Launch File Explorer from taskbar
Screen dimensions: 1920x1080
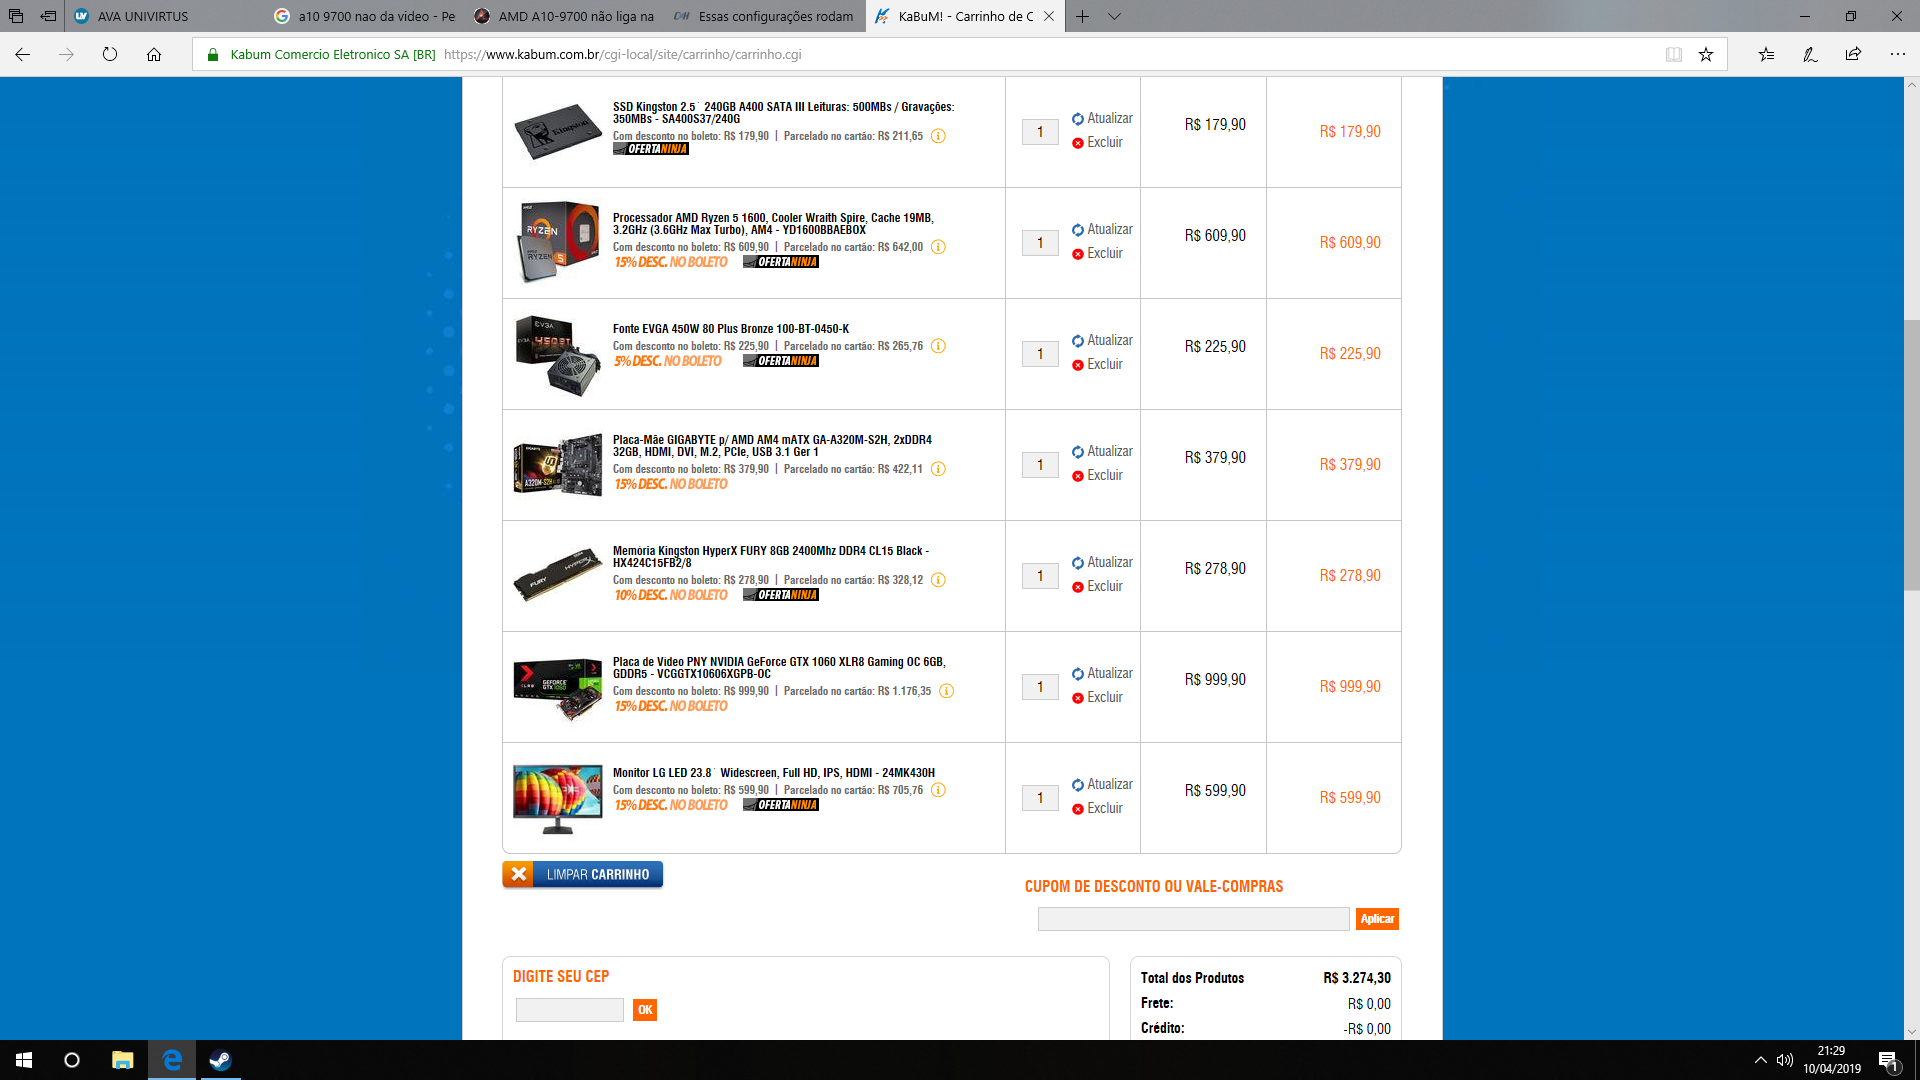tap(122, 1060)
